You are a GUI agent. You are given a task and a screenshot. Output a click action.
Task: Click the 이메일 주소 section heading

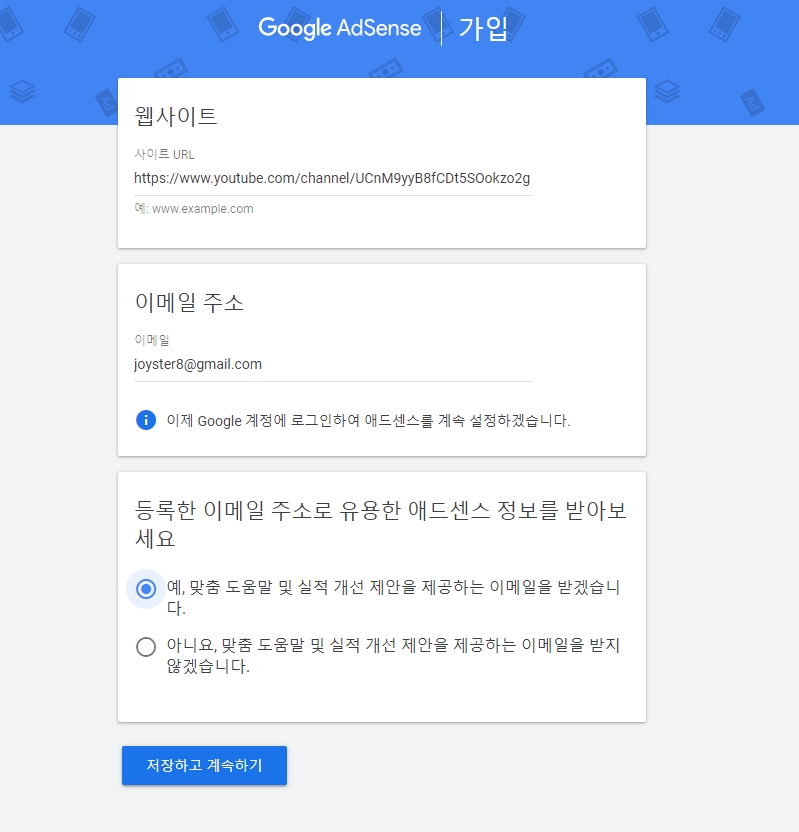(189, 302)
